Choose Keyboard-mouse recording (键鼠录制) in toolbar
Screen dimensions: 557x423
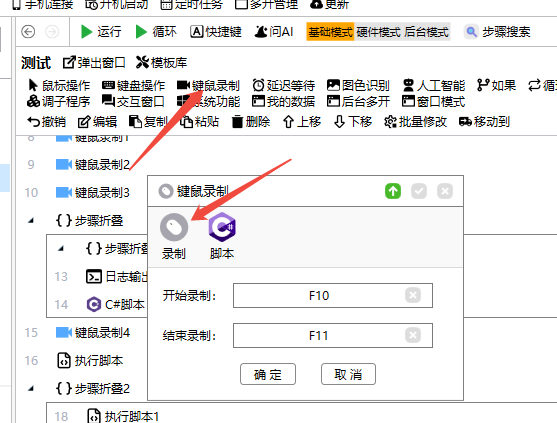[x=209, y=85]
